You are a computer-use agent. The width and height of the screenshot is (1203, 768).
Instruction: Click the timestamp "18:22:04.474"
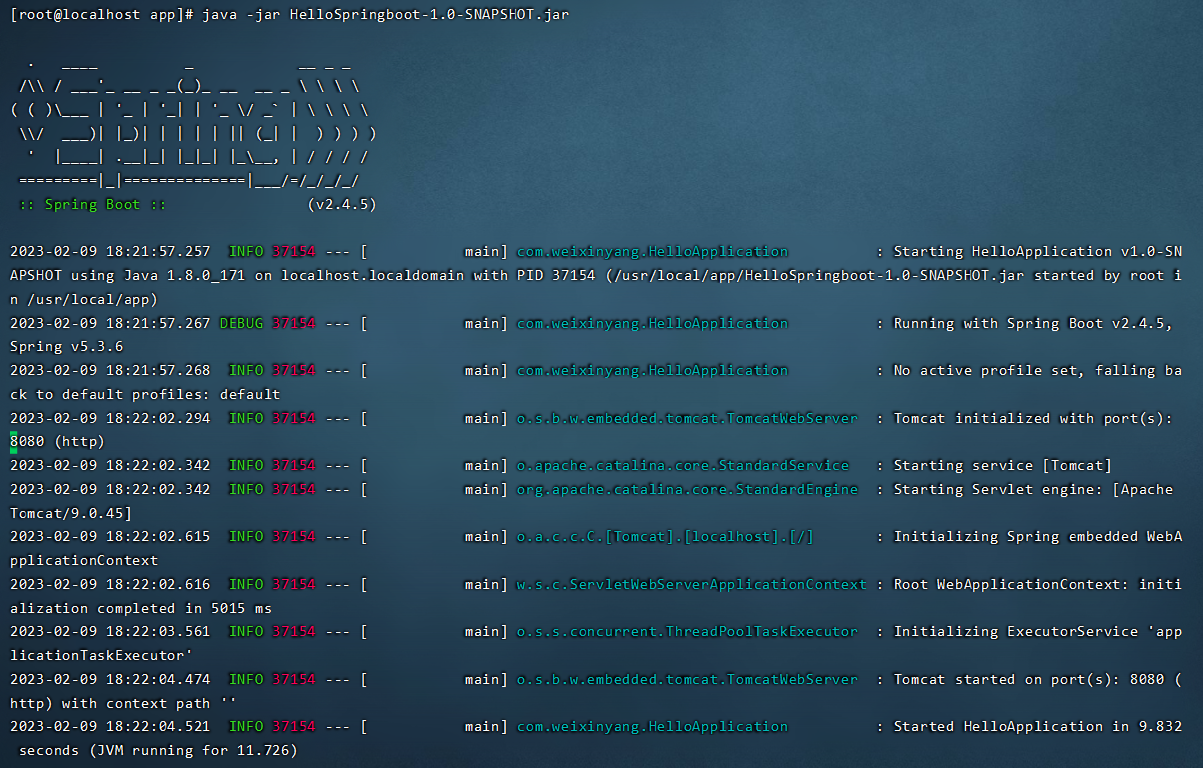click(x=158, y=679)
